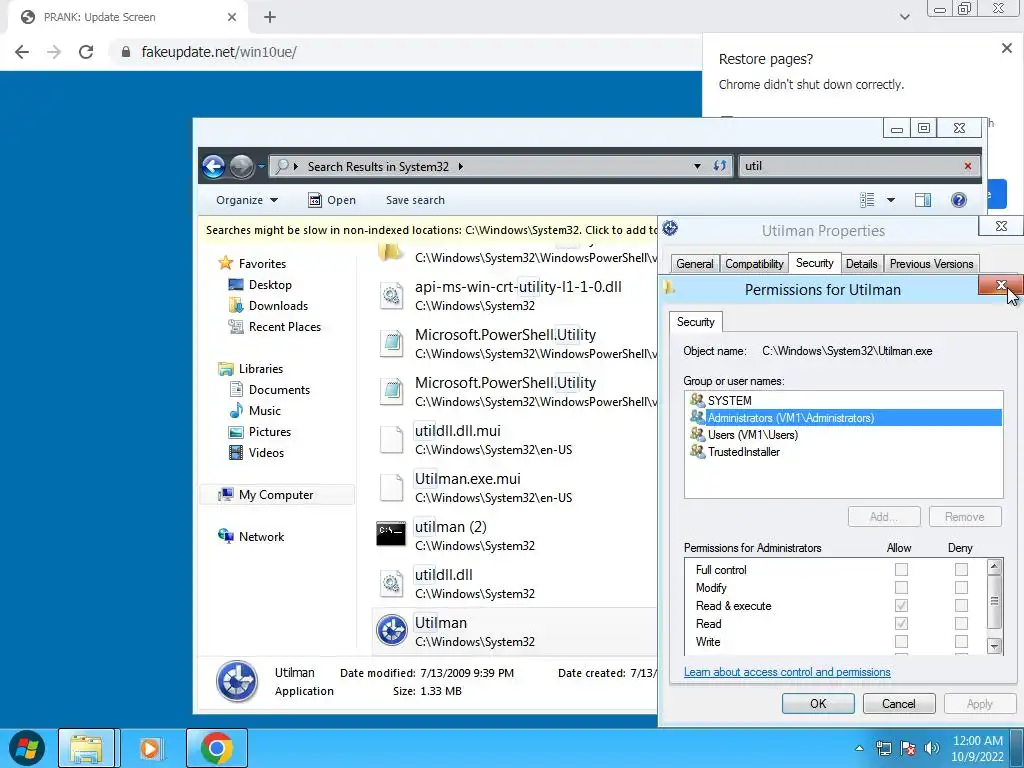Switch to Compatibility tab
This screenshot has width=1024, height=768.
click(754, 264)
